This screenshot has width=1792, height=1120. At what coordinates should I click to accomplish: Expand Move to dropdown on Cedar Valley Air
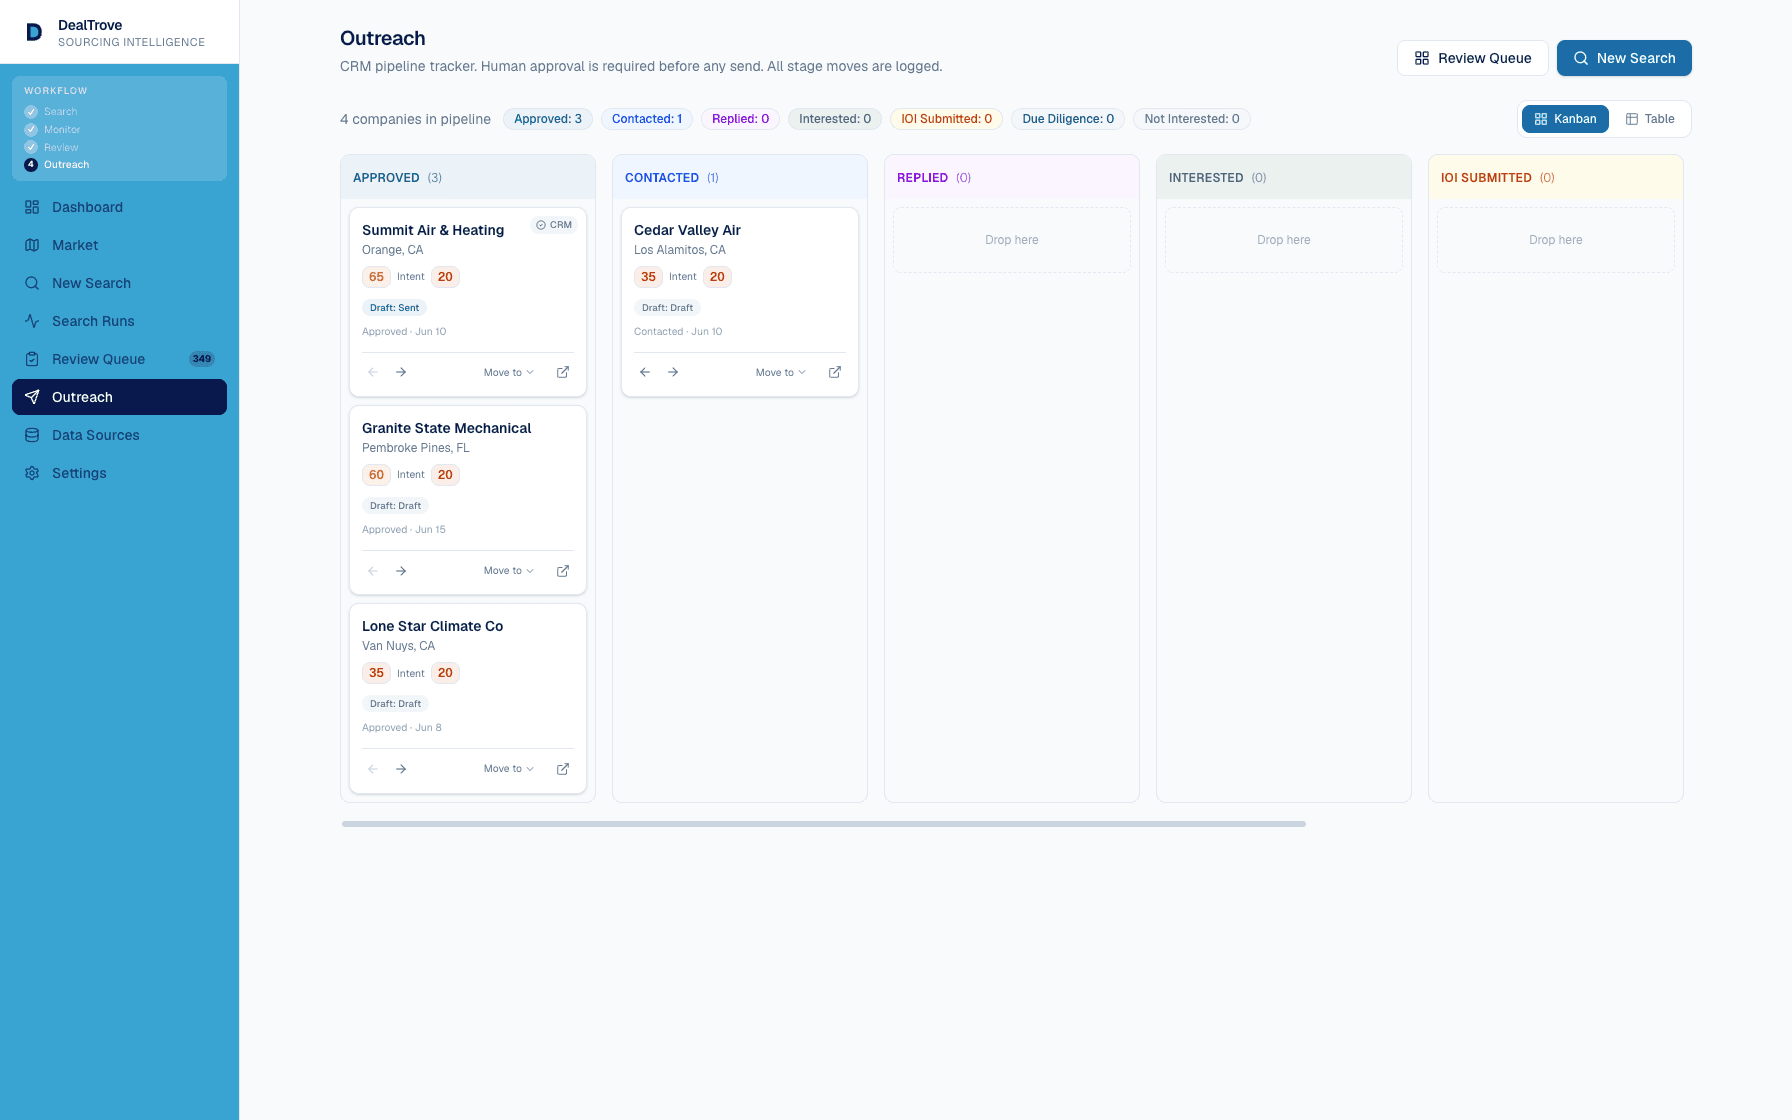pos(781,372)
